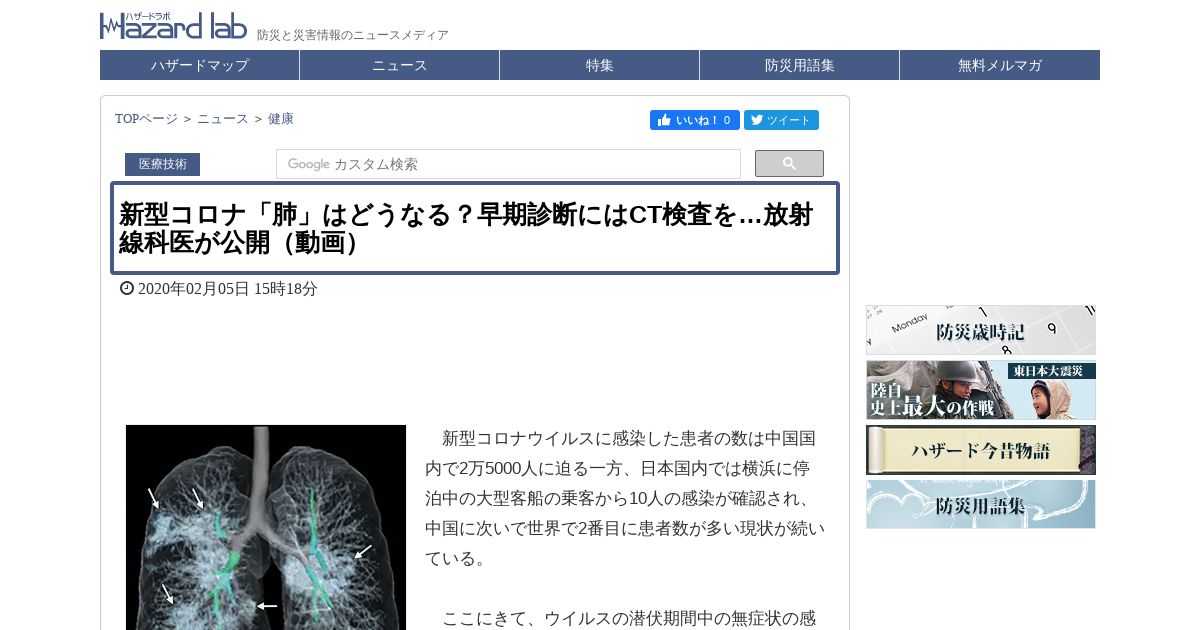Viewport: 1200px width, 630px height.
Task: Click the tagline 防災と災害情報のニュースメディア
Action: (353, 35)
